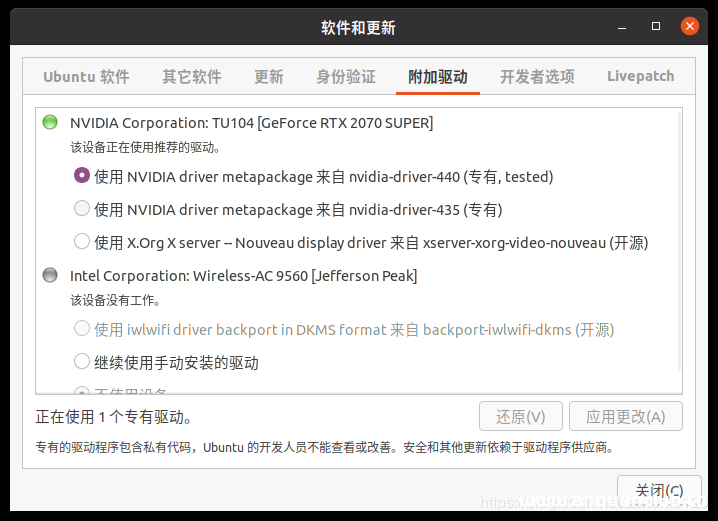Open the 其它软件 tab
This screenshot has height=521, width=718.
tap(192, 76)
